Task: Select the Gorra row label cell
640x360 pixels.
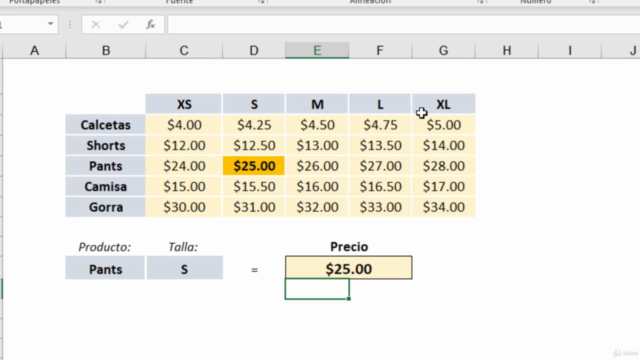Action: pos(105,207)
